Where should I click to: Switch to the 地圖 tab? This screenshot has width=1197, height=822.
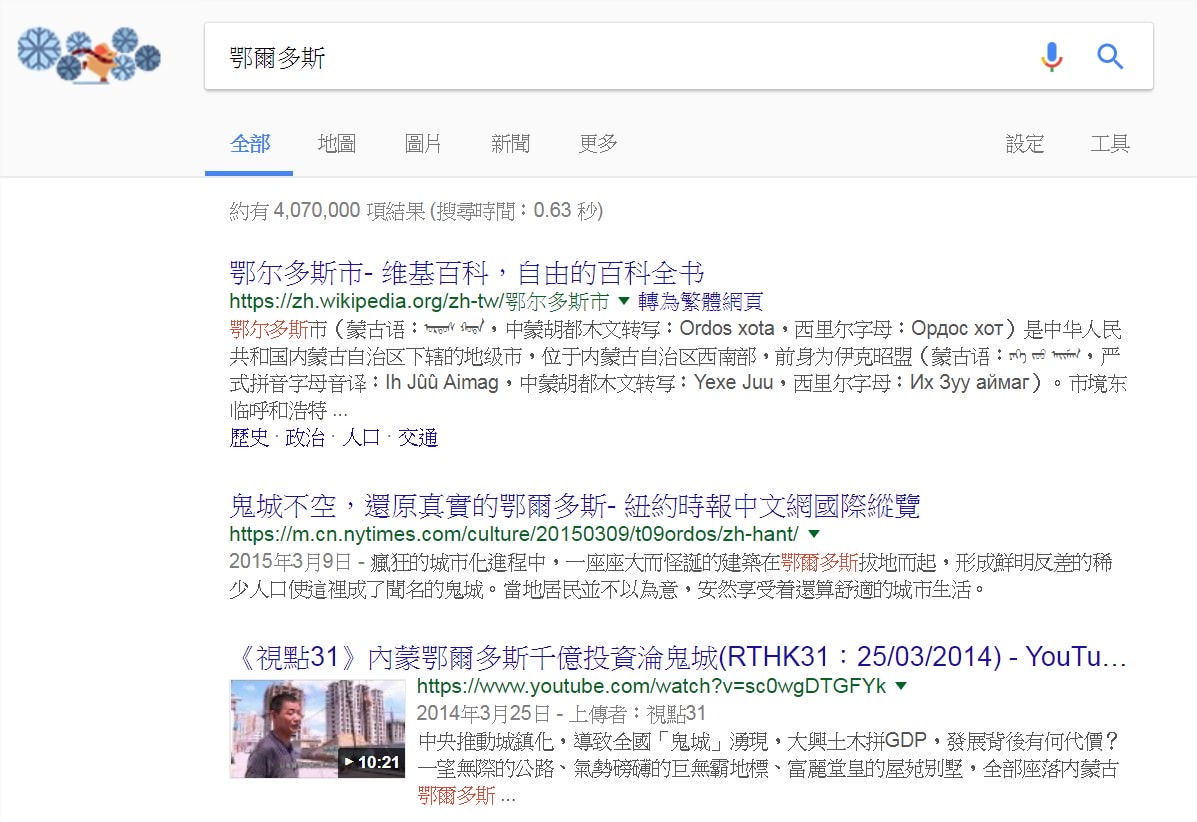336,144
